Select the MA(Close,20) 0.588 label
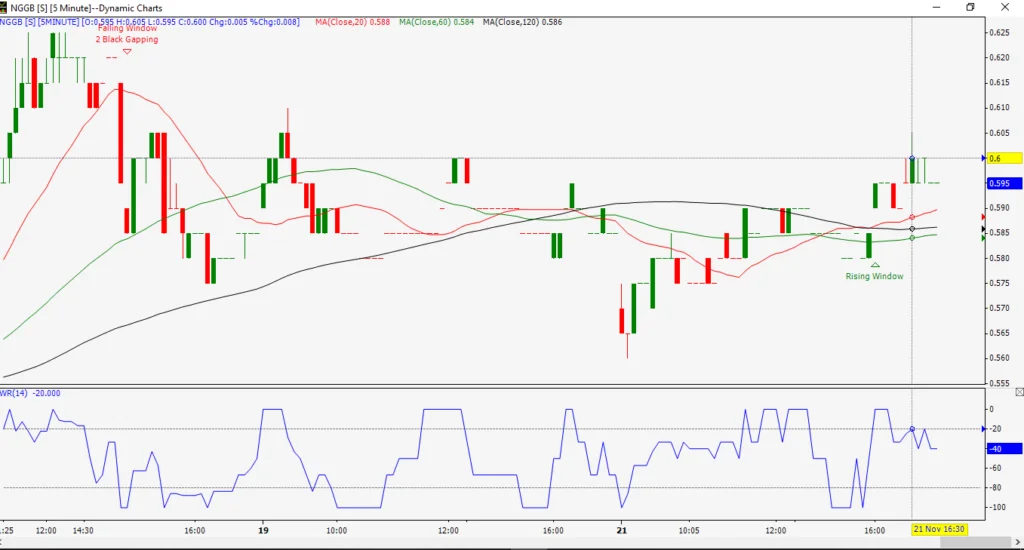1024x550 pixels. click(x=353, y=22)
